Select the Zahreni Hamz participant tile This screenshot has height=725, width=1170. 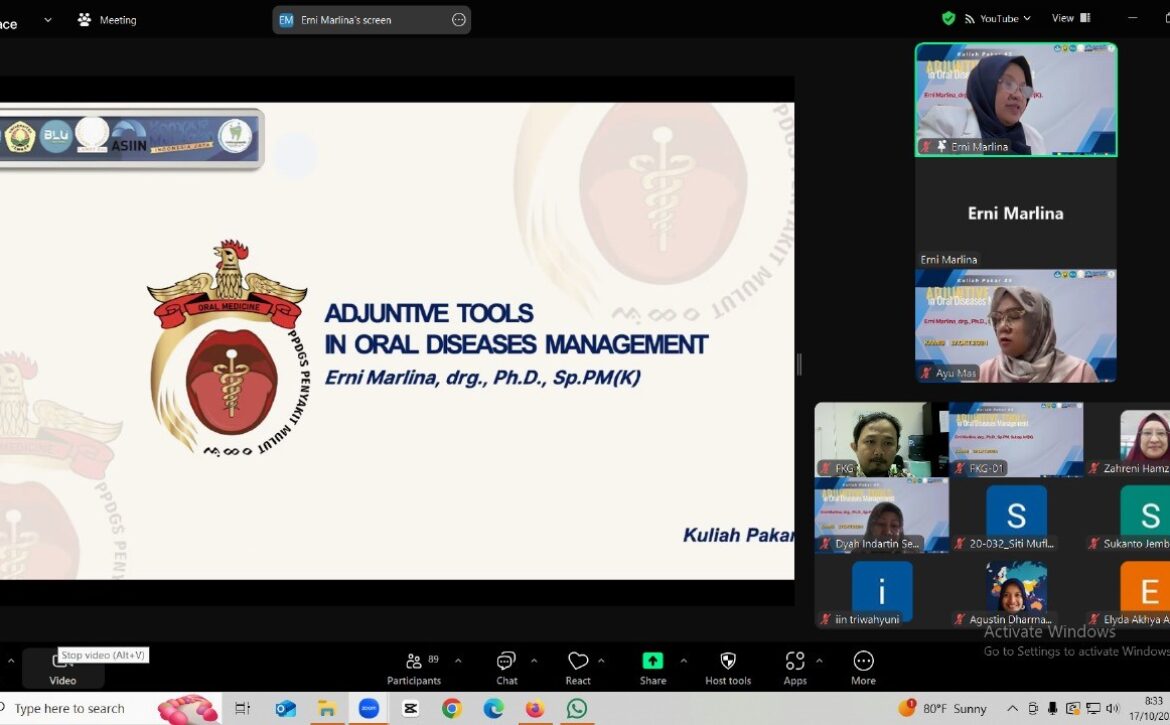(x=1129, y=439)
